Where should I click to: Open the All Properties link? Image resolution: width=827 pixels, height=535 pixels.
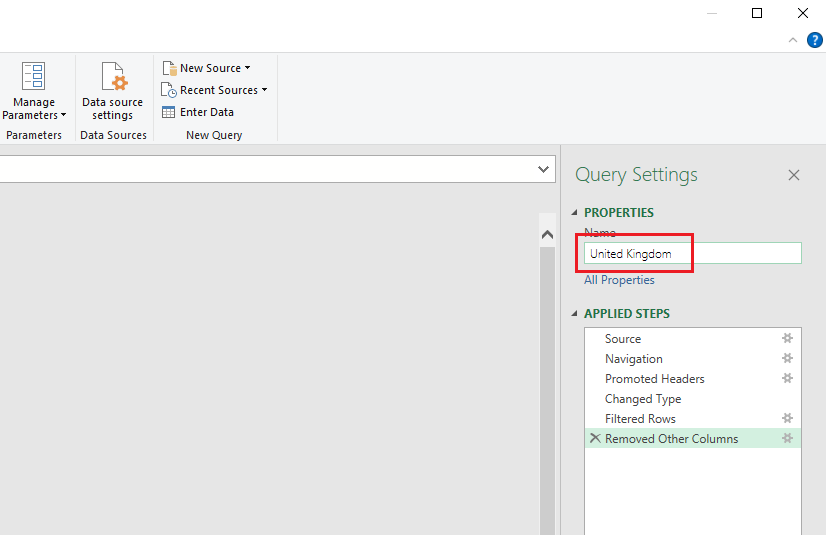click(x=619, y=280)
